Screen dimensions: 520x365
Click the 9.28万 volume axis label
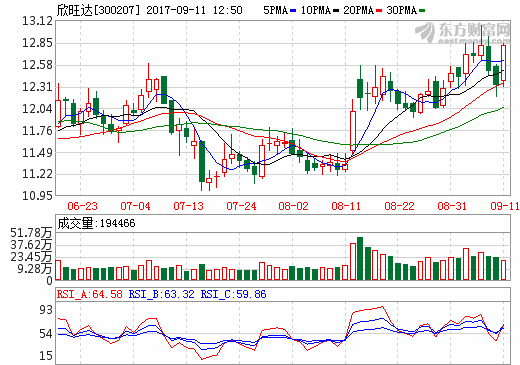35,269
